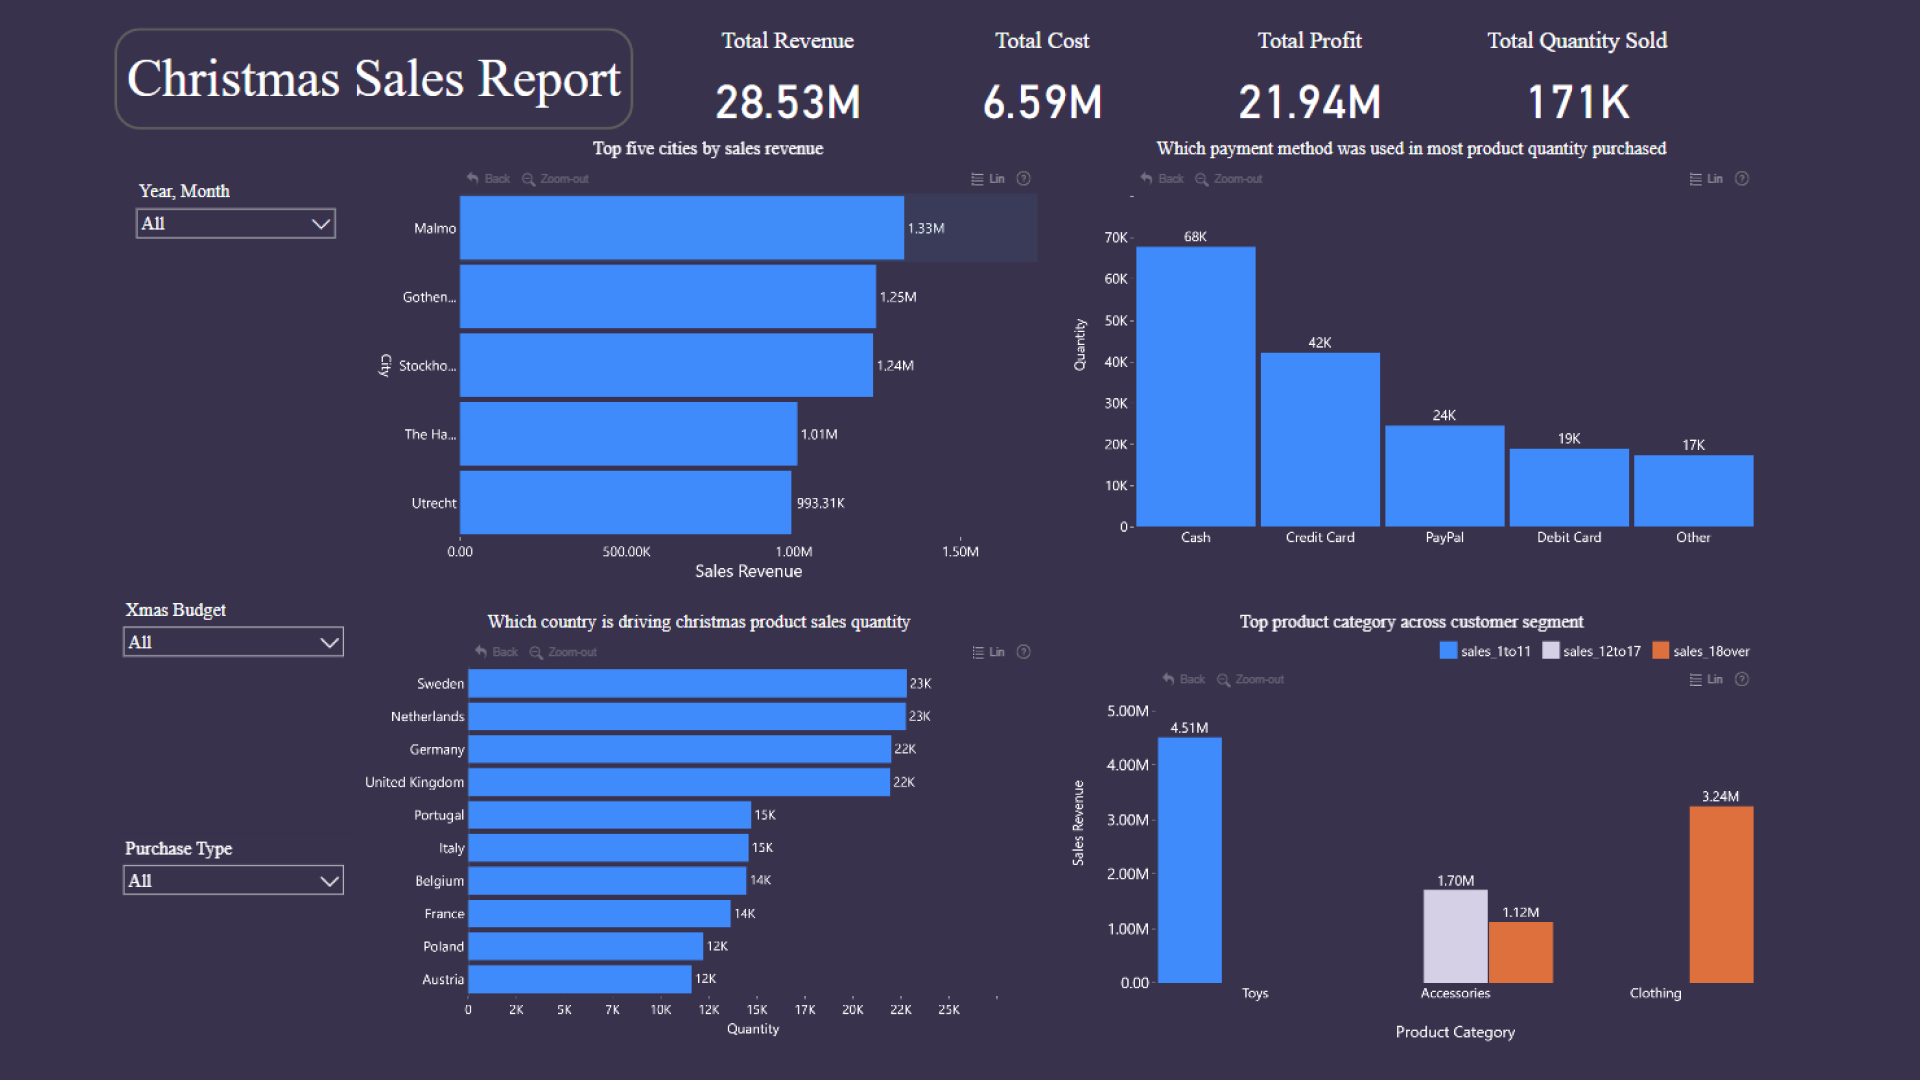Toggle Lin scale icon in payment method chart

(1695, 179)
